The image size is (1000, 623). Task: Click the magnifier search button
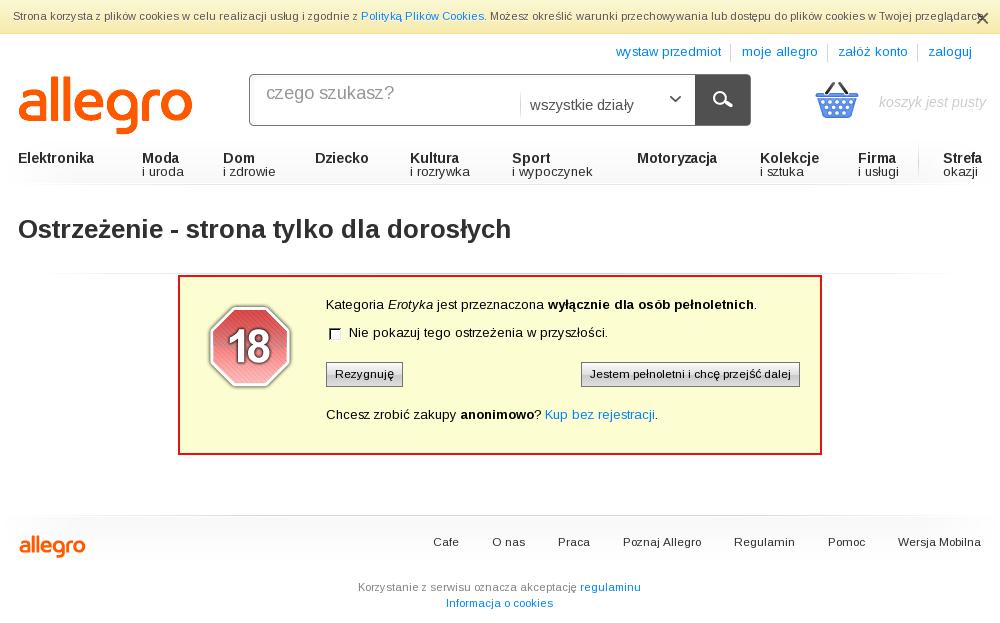click(723, 99)
